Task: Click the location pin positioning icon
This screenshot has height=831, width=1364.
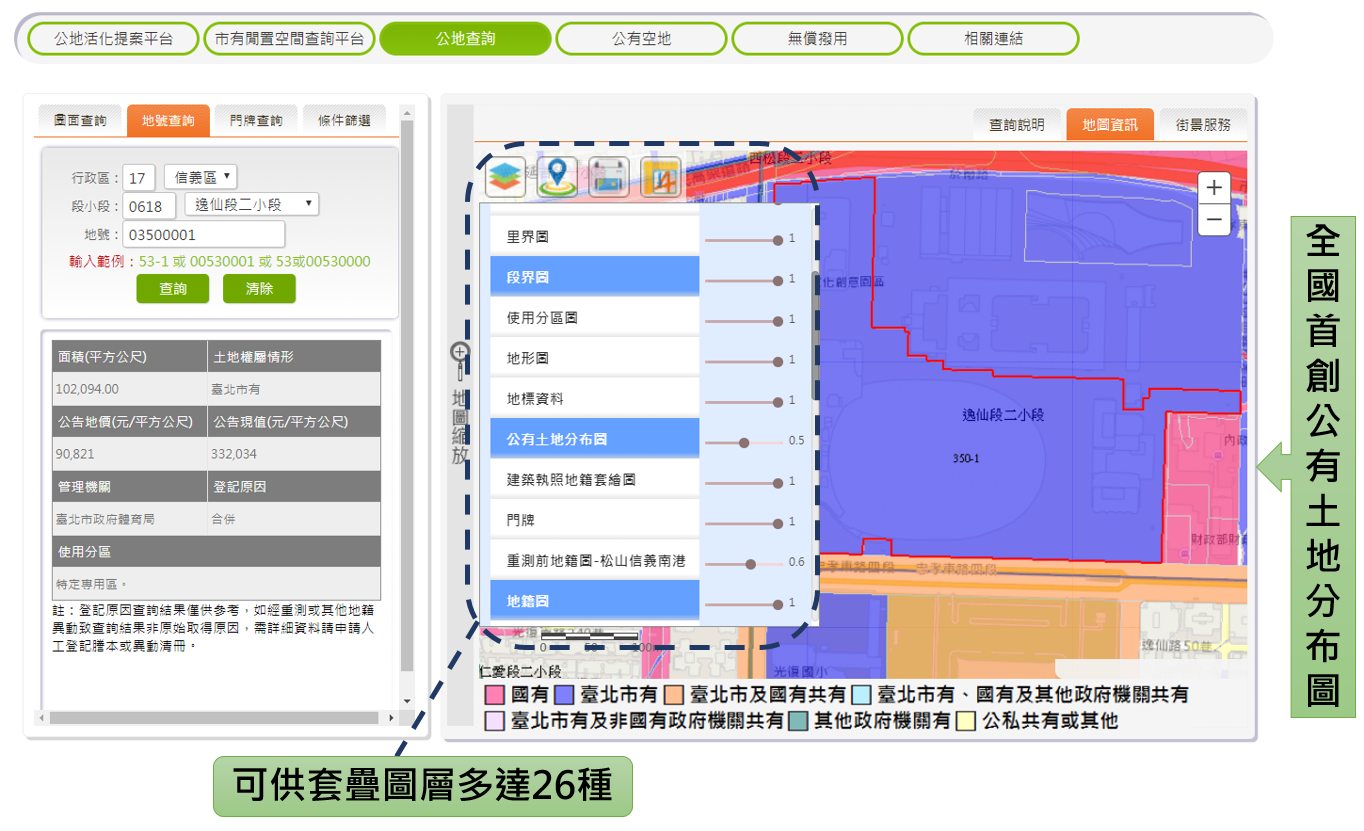Action: (x=557, y=177)
